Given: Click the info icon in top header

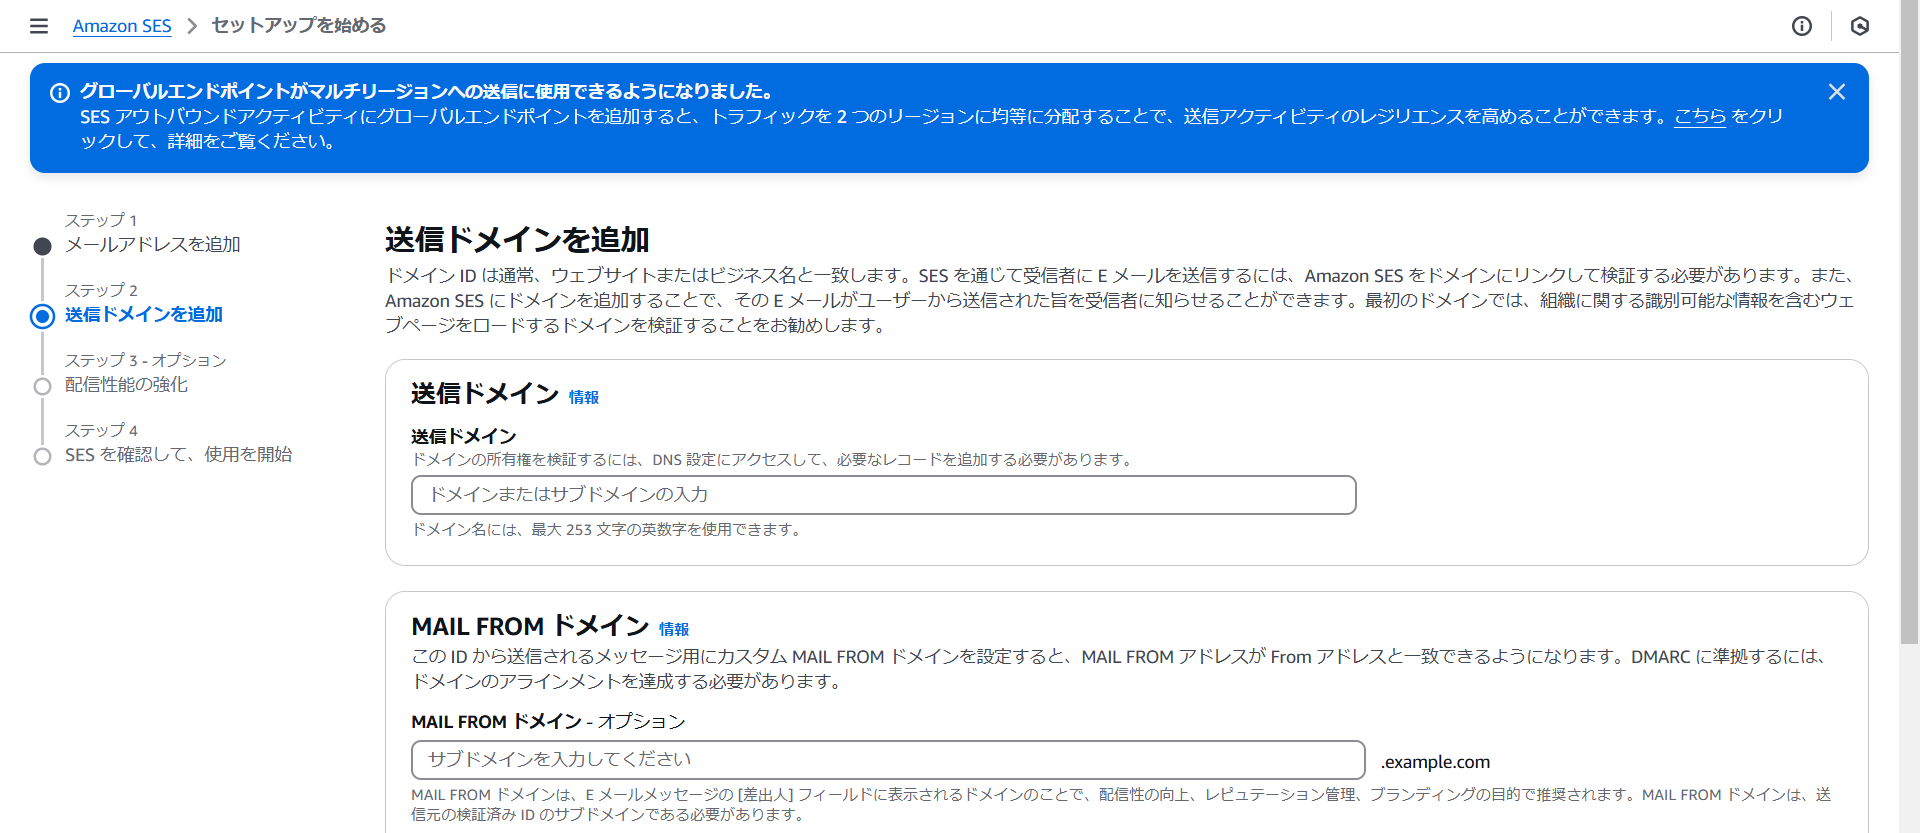Looking at the screenshot, I should 1801,26.
